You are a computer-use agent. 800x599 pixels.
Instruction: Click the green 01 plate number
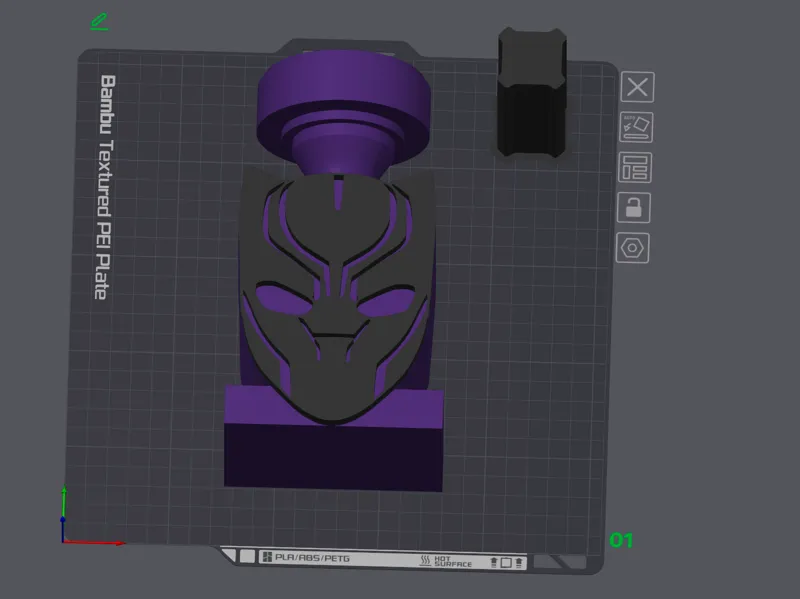621,540
